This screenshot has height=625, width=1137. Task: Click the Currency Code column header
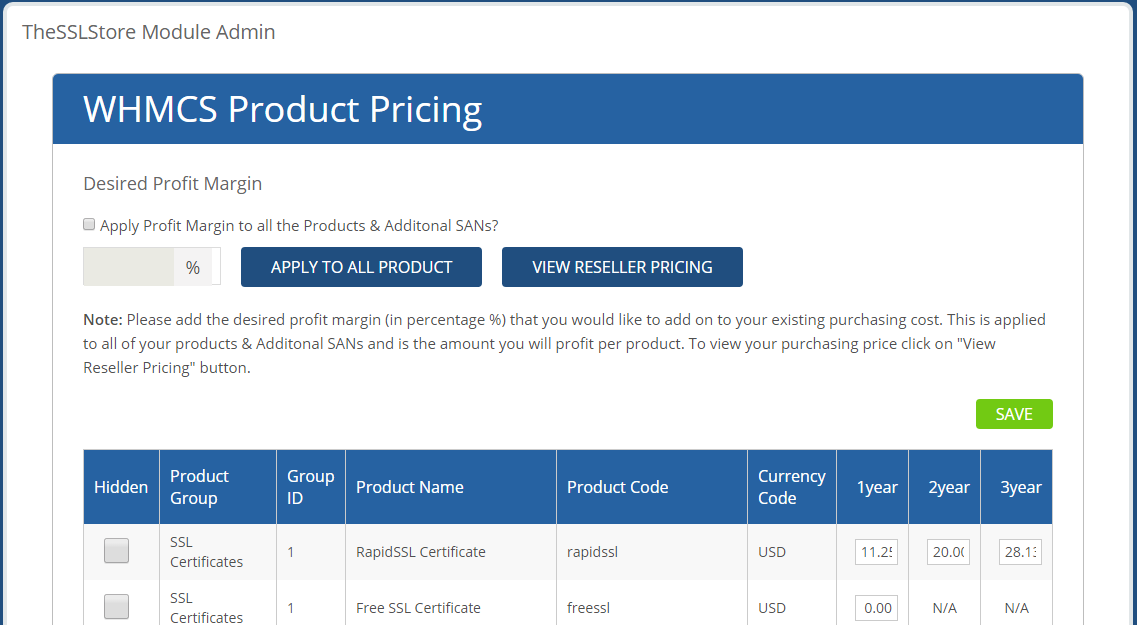tap(791, 487)
